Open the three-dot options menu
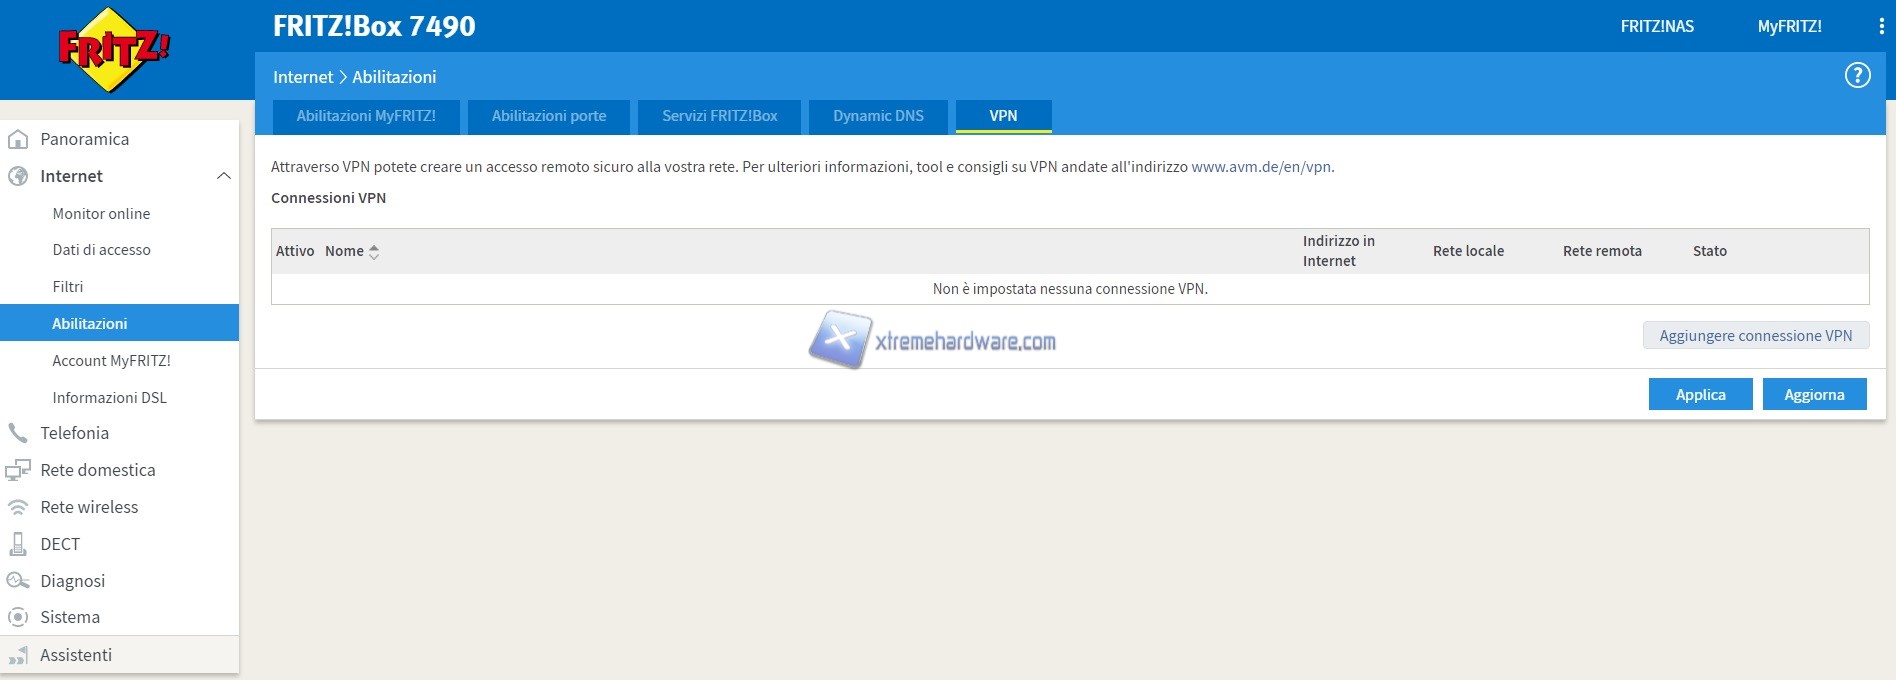This screenshot has width=1896, height=680. pyautogui.click(x=1881, y=27)
